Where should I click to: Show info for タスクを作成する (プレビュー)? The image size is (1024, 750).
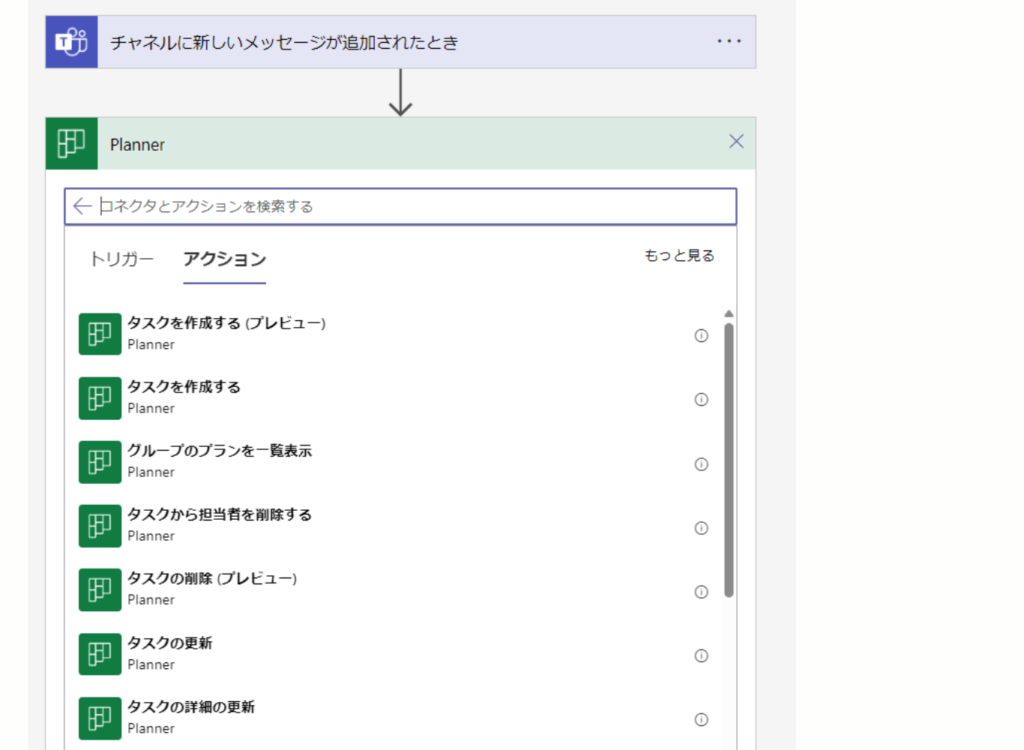pos(701,336)
